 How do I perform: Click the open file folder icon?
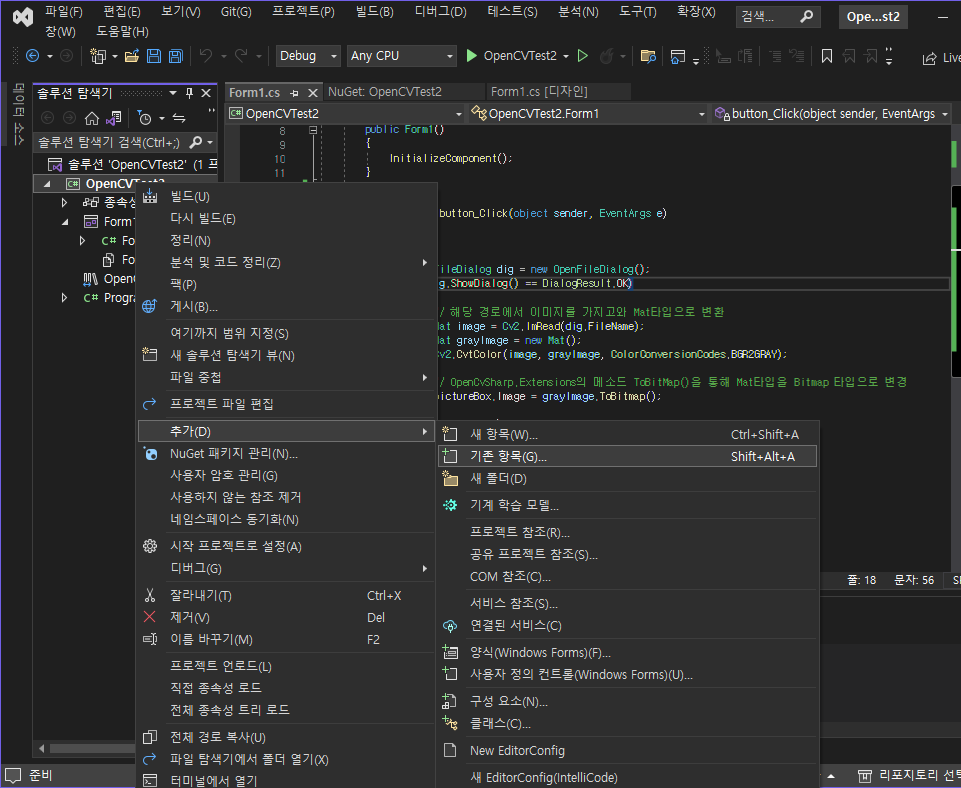click(132, 56)
